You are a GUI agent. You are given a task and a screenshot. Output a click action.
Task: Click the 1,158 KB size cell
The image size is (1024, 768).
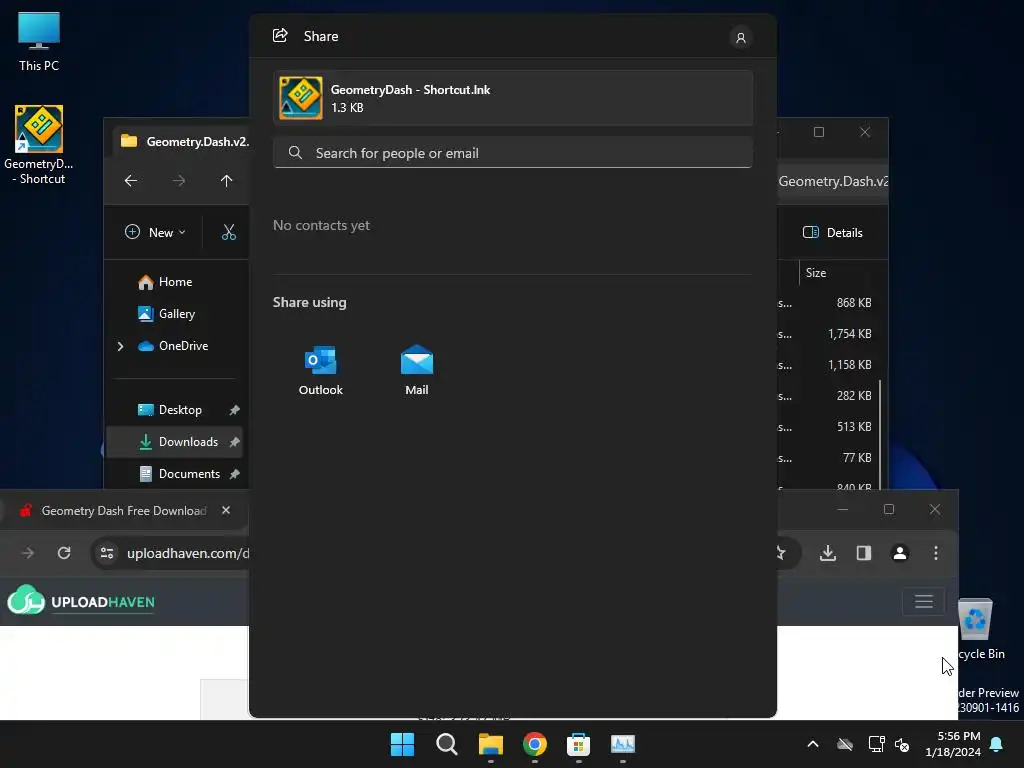pos(849,365)
